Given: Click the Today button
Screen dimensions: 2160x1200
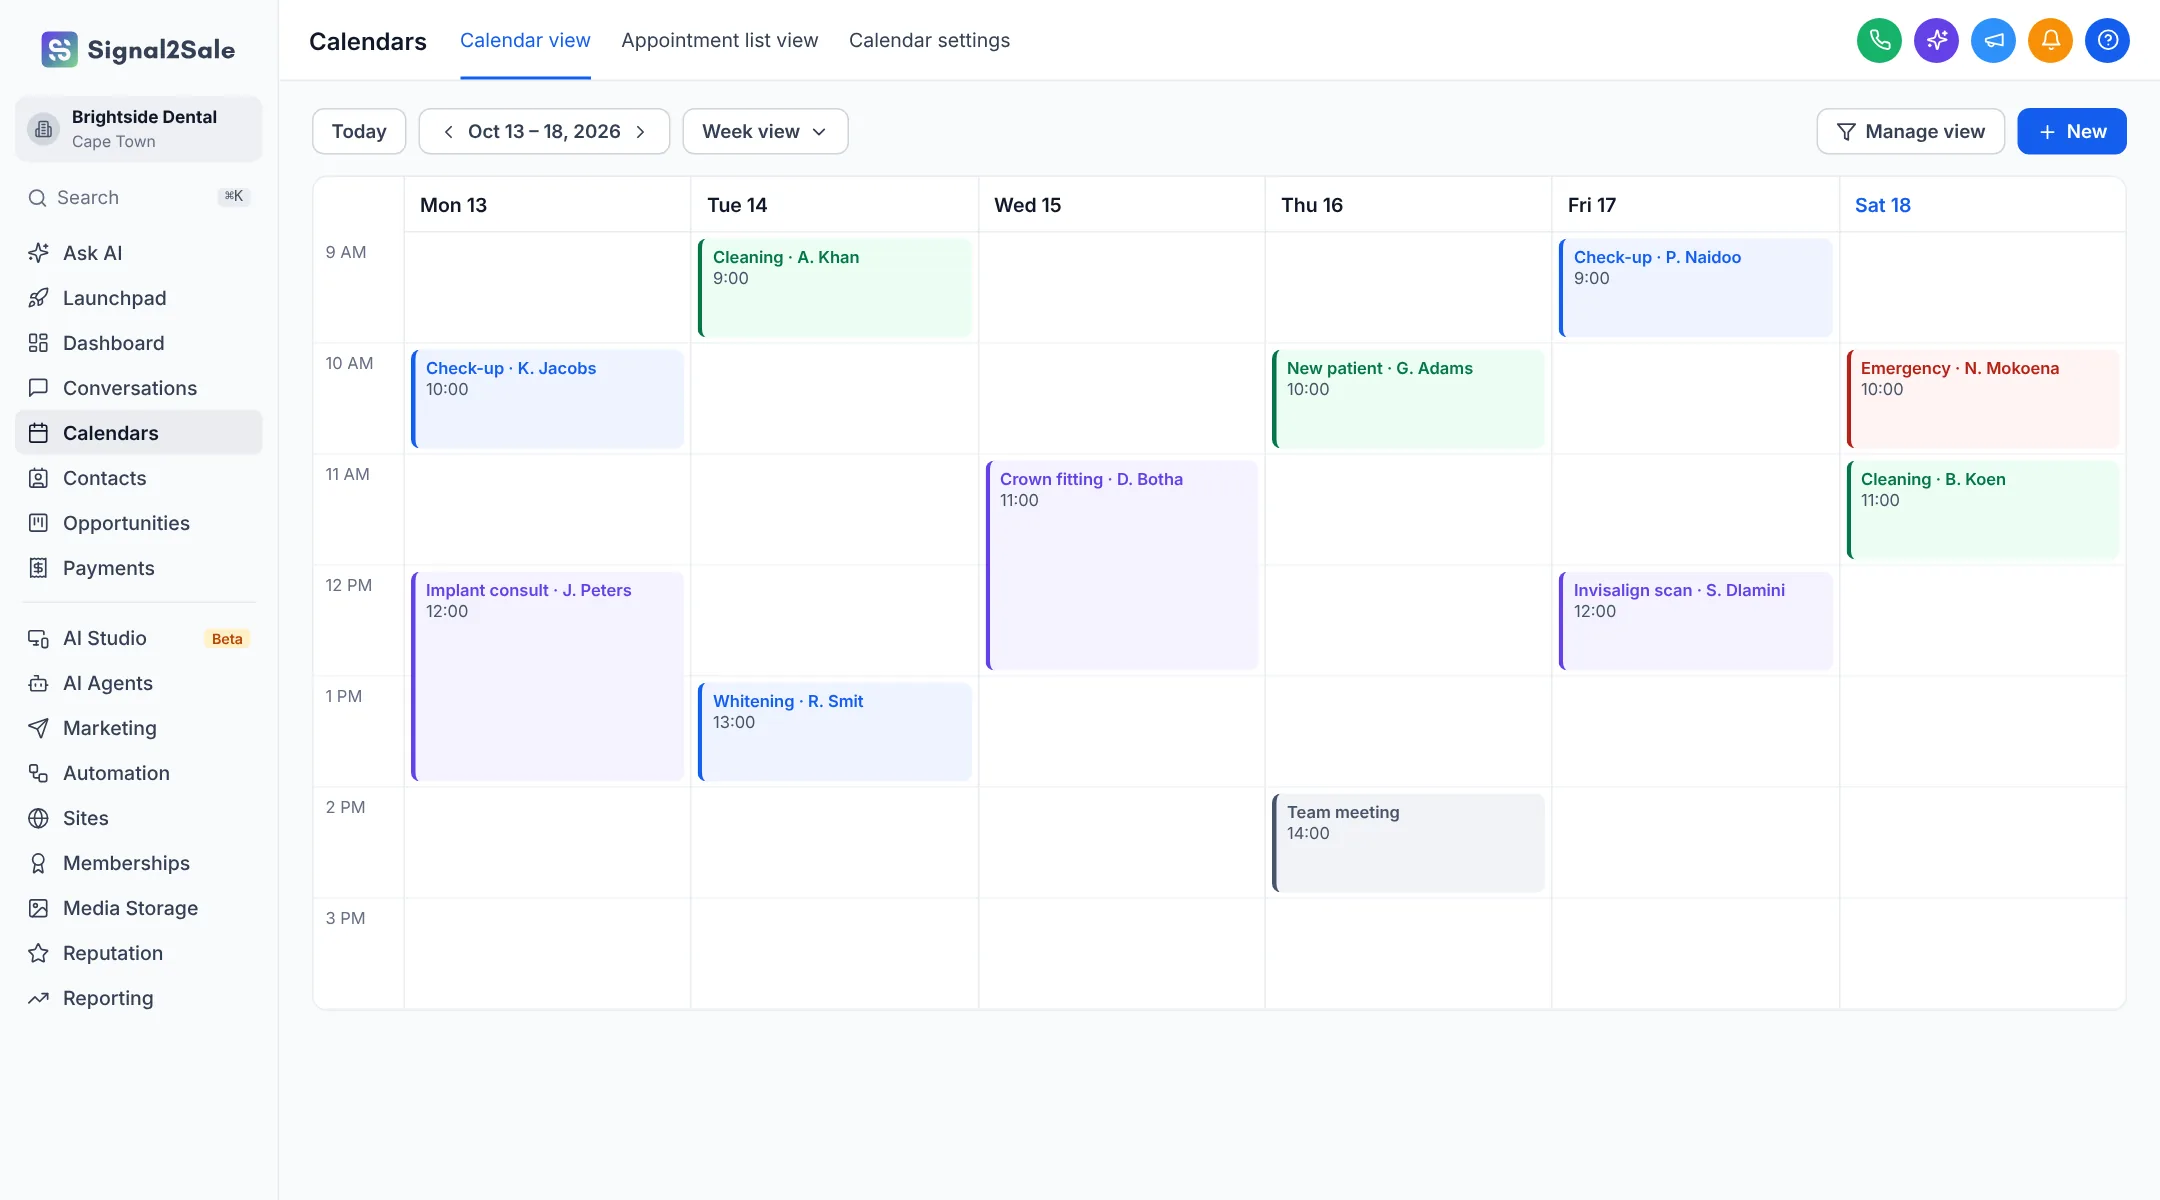Looking at the screenshot, I should [359, 131].
